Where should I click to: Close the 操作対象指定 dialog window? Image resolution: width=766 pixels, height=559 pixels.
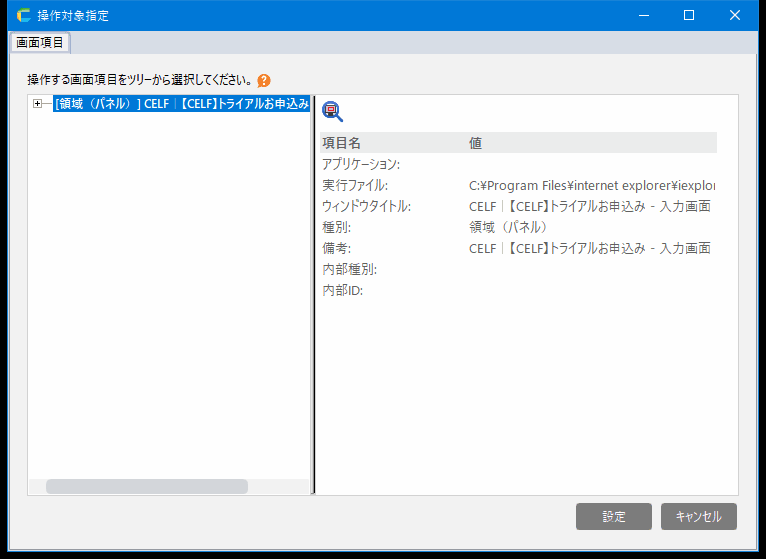(735, 15)
